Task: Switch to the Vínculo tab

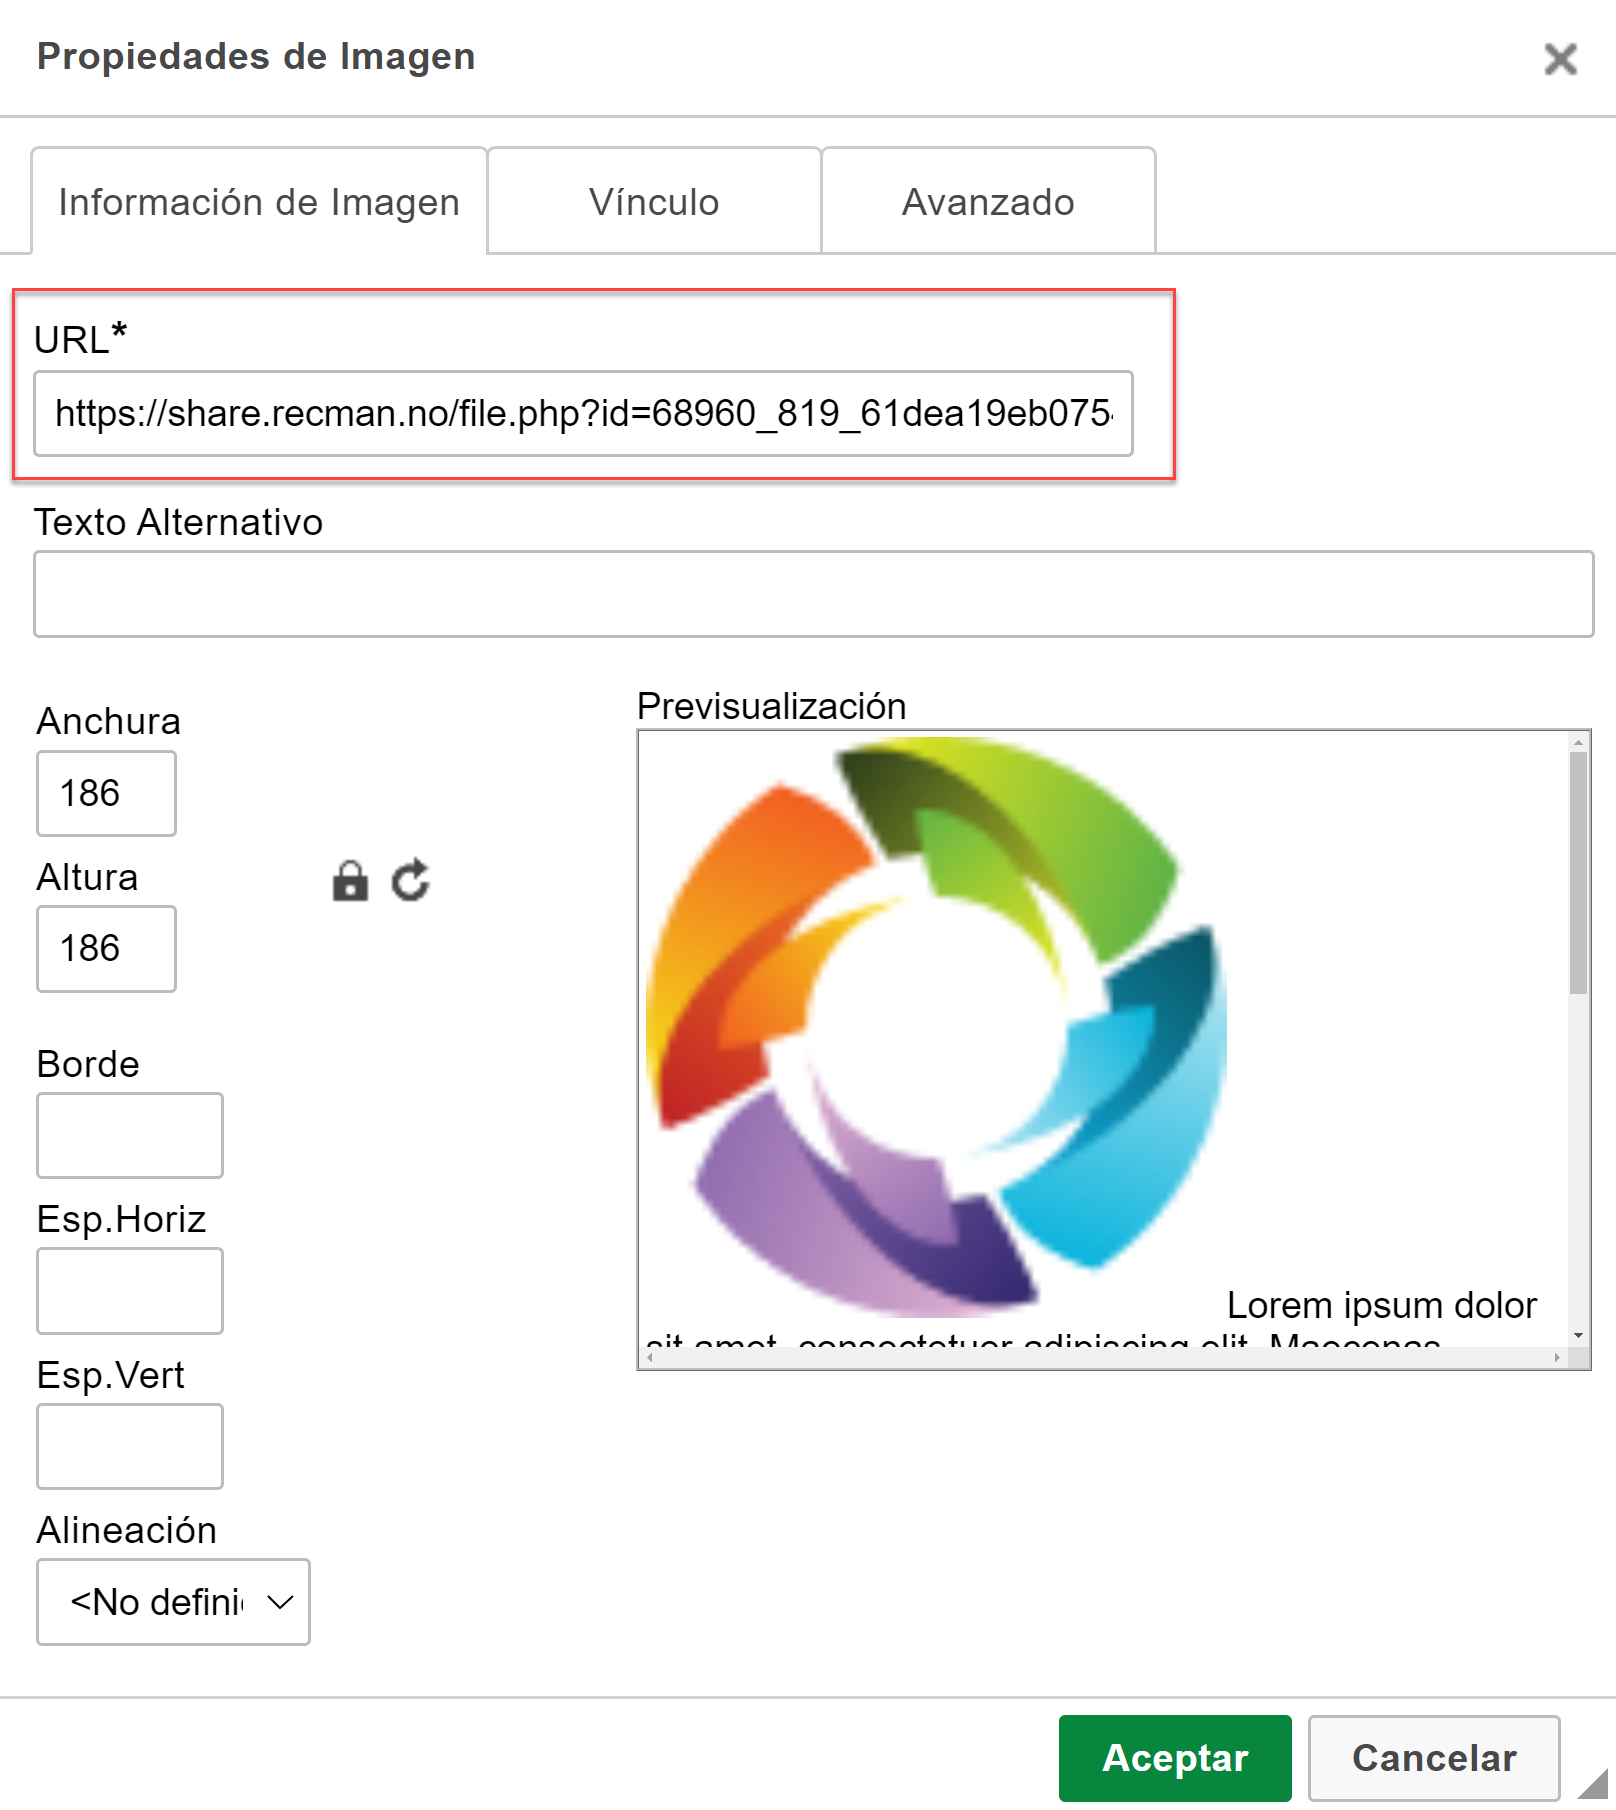Action: pyautogui.click(x=654, y=202)
